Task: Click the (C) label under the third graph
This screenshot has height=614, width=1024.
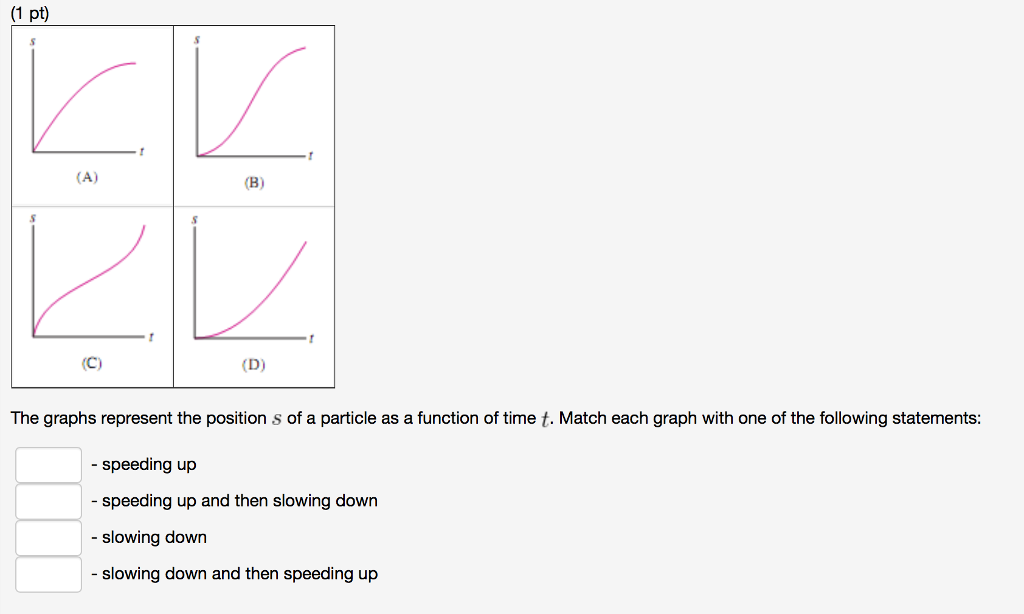Action: 92,364
